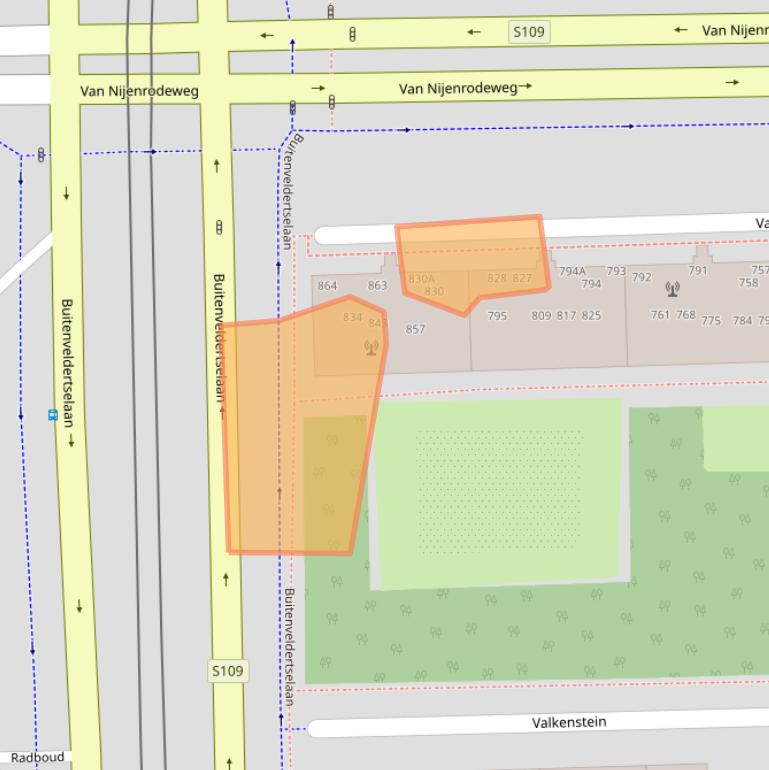Select the antenna icon near house number 792
Image resolution: width=769 pixels, height=770 pixels.
pyautogui.click(x=672, y=289)
